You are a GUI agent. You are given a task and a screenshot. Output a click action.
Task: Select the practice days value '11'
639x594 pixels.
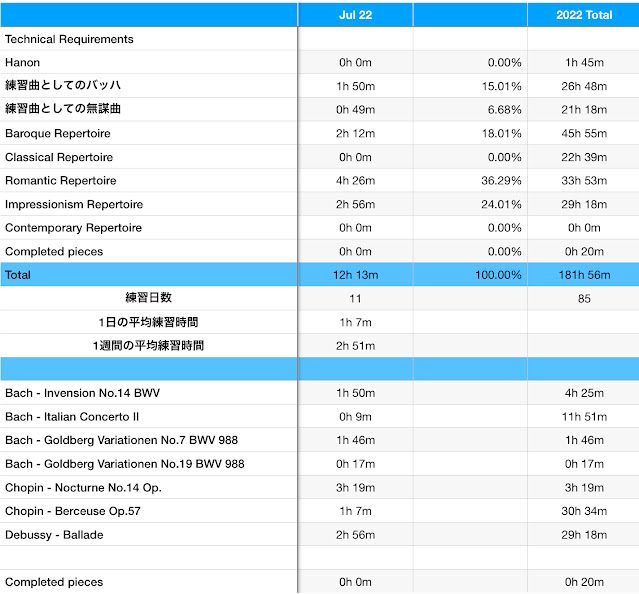coord(355,299)
